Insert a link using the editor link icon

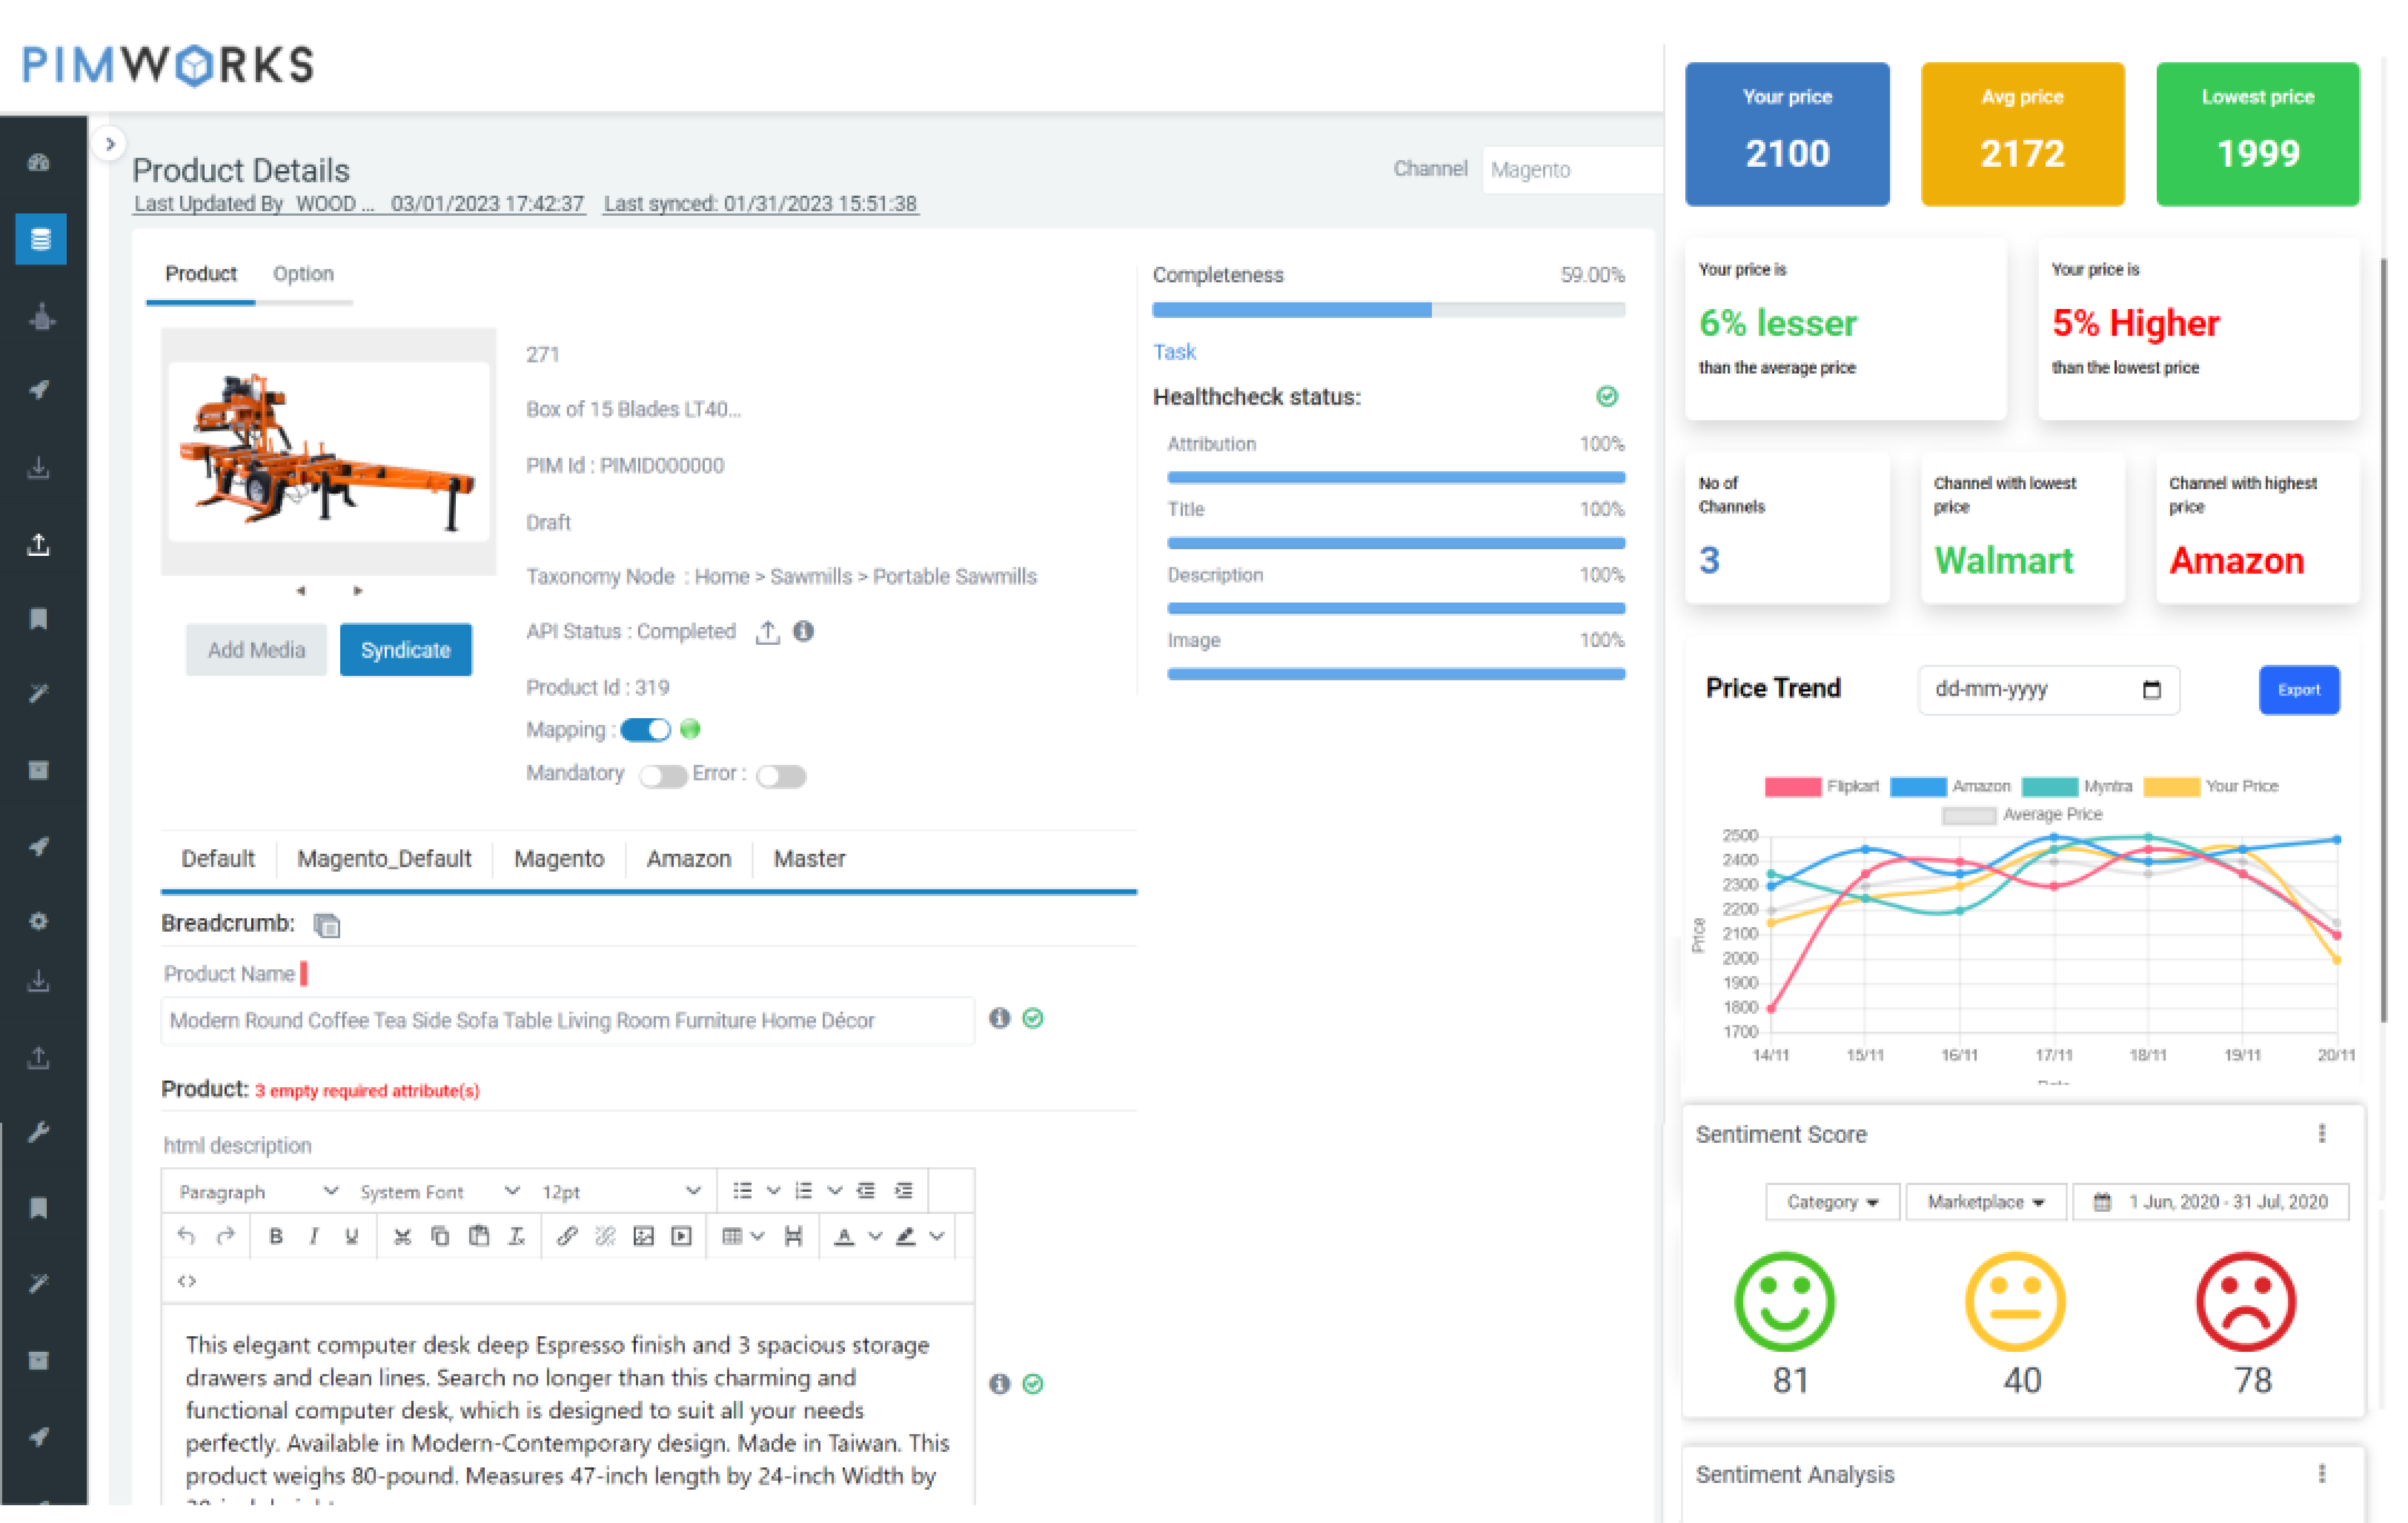pos(567,1236)
